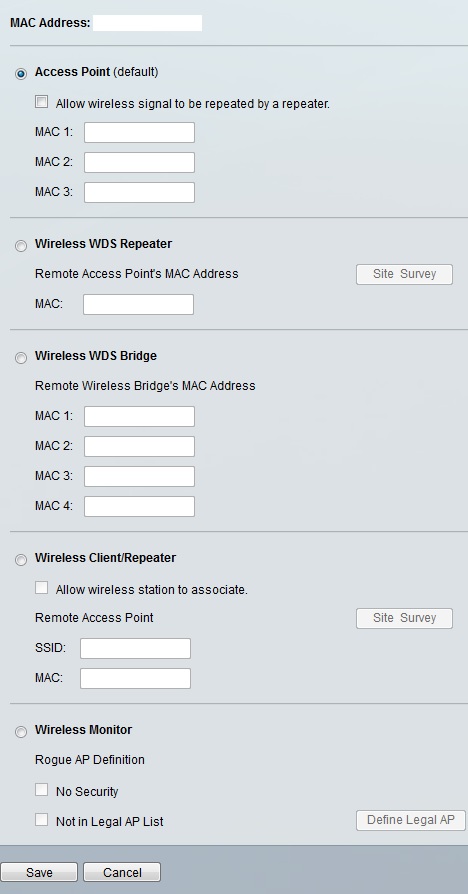468x894 pixels.
Task: Select the Access Point (default) radio button
Action: 21,74
